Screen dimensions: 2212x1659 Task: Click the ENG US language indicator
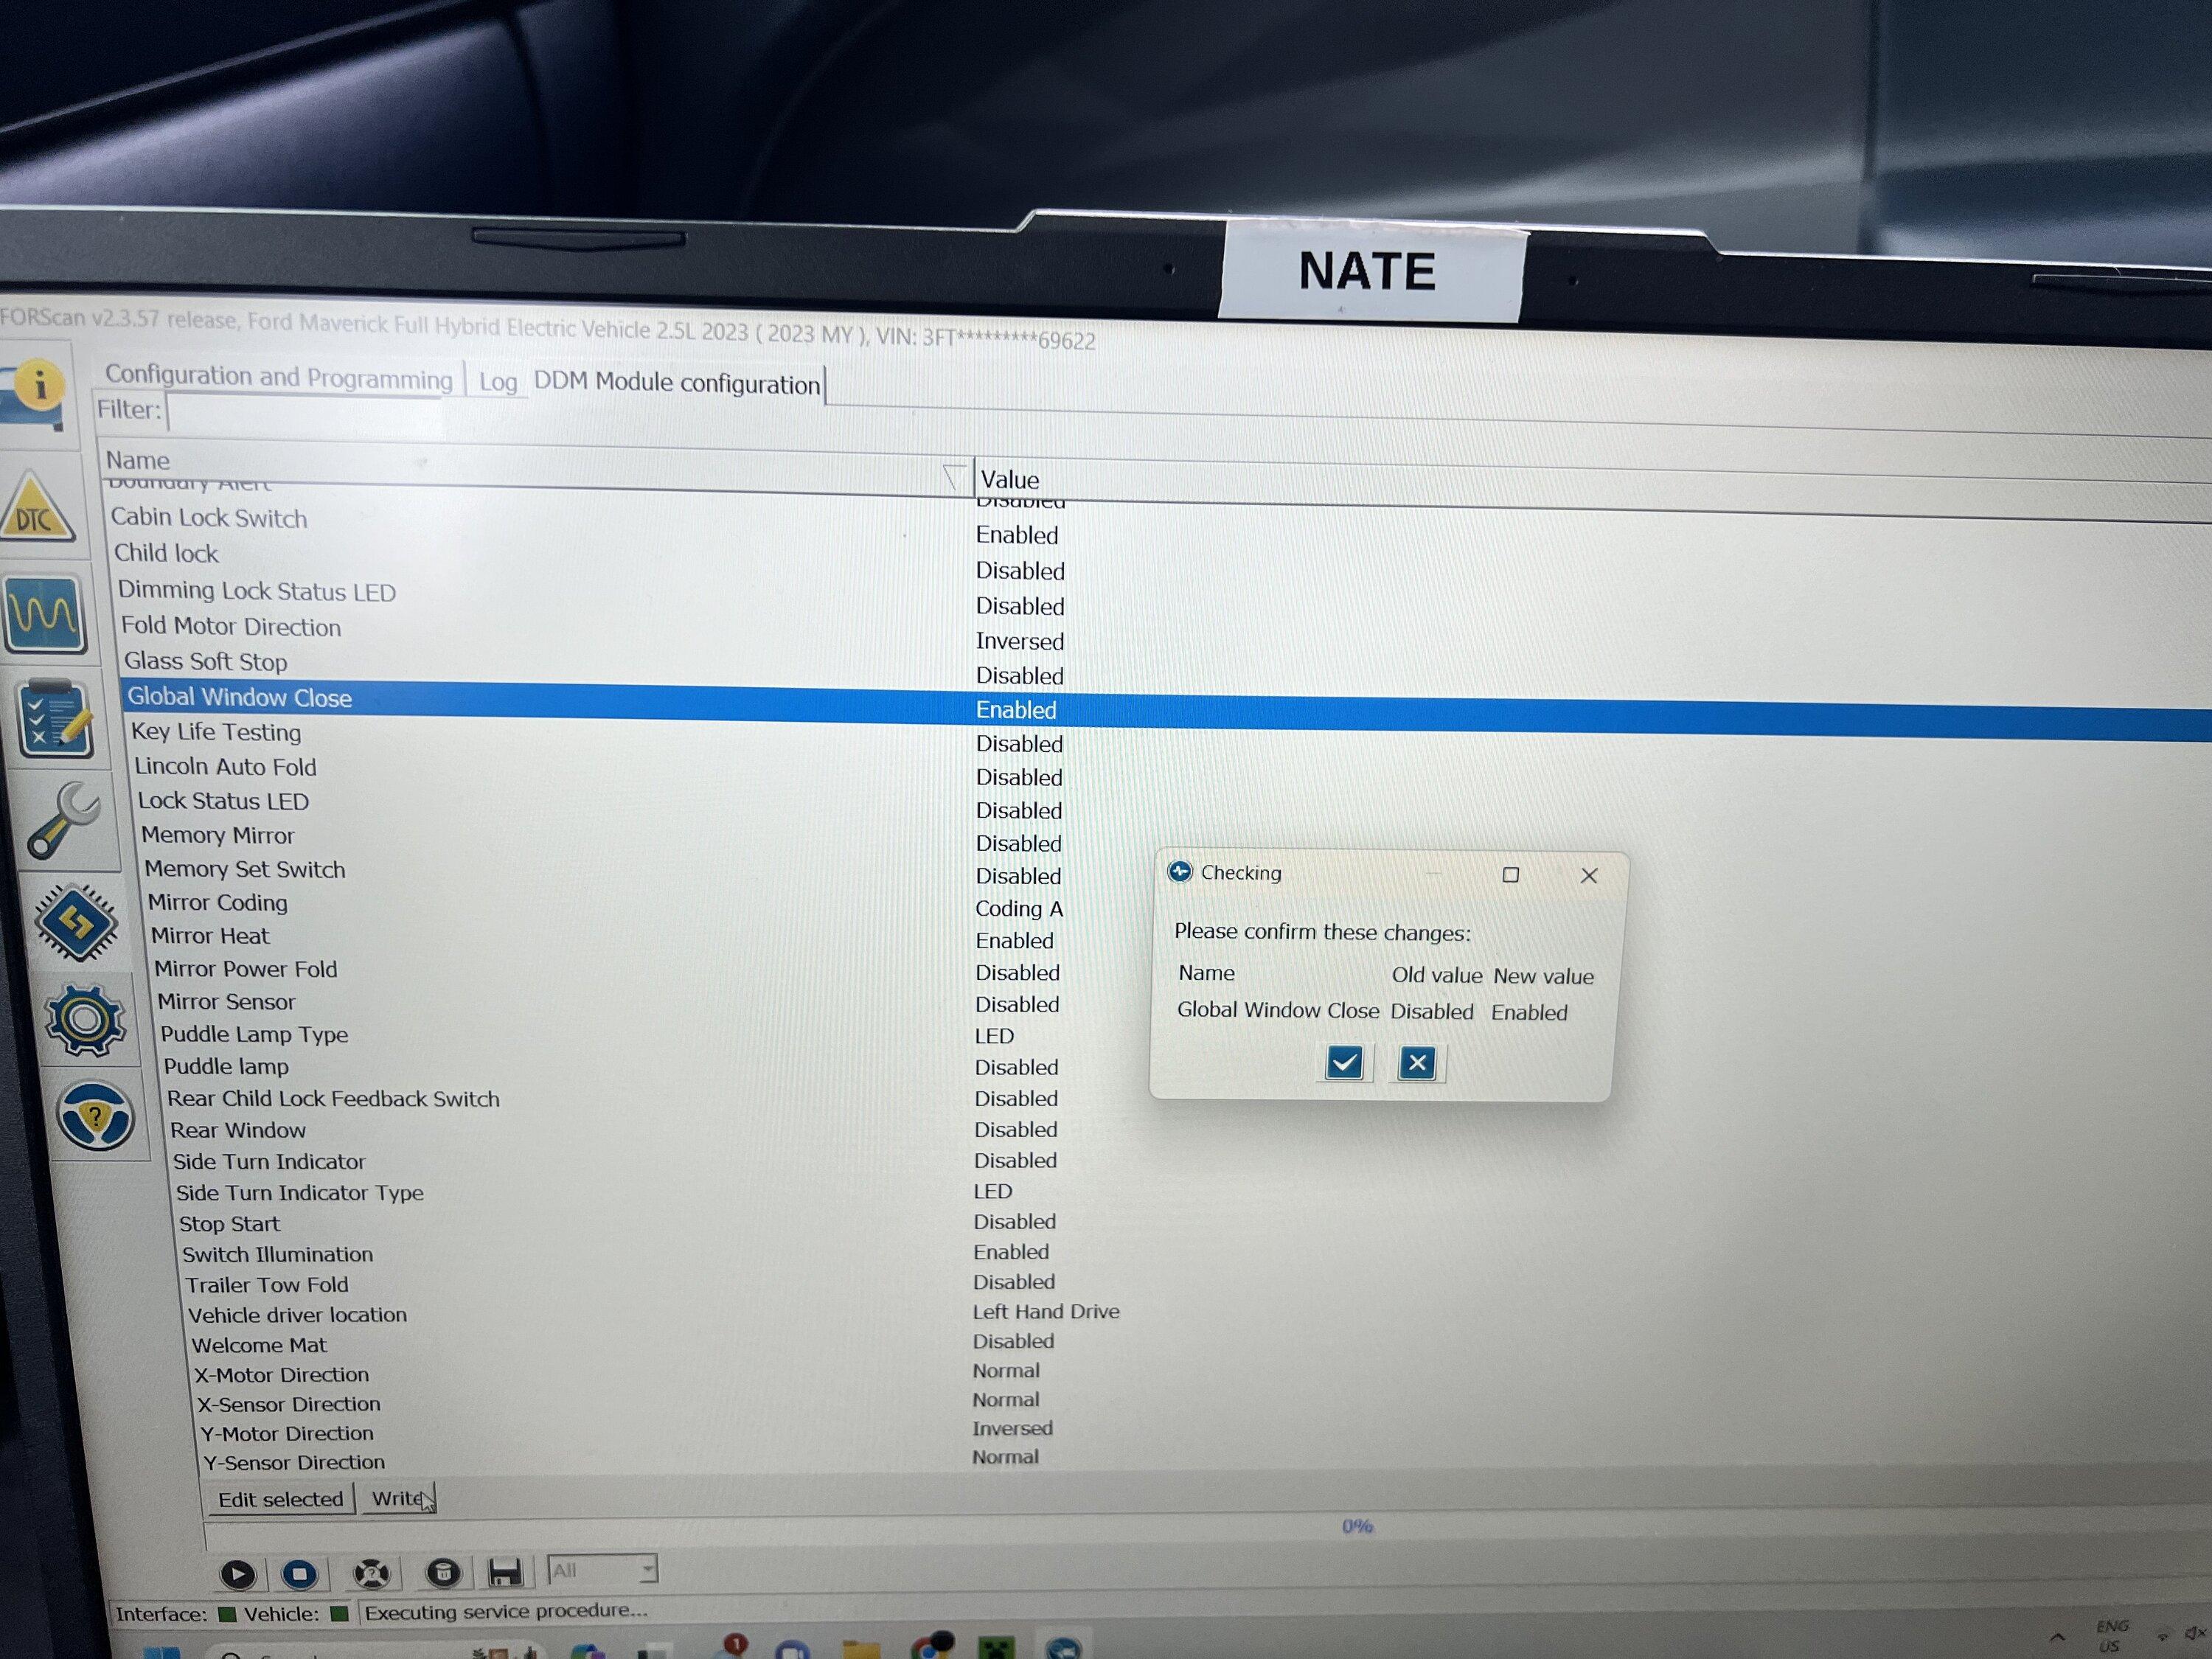click(x=2111, y=1636)
